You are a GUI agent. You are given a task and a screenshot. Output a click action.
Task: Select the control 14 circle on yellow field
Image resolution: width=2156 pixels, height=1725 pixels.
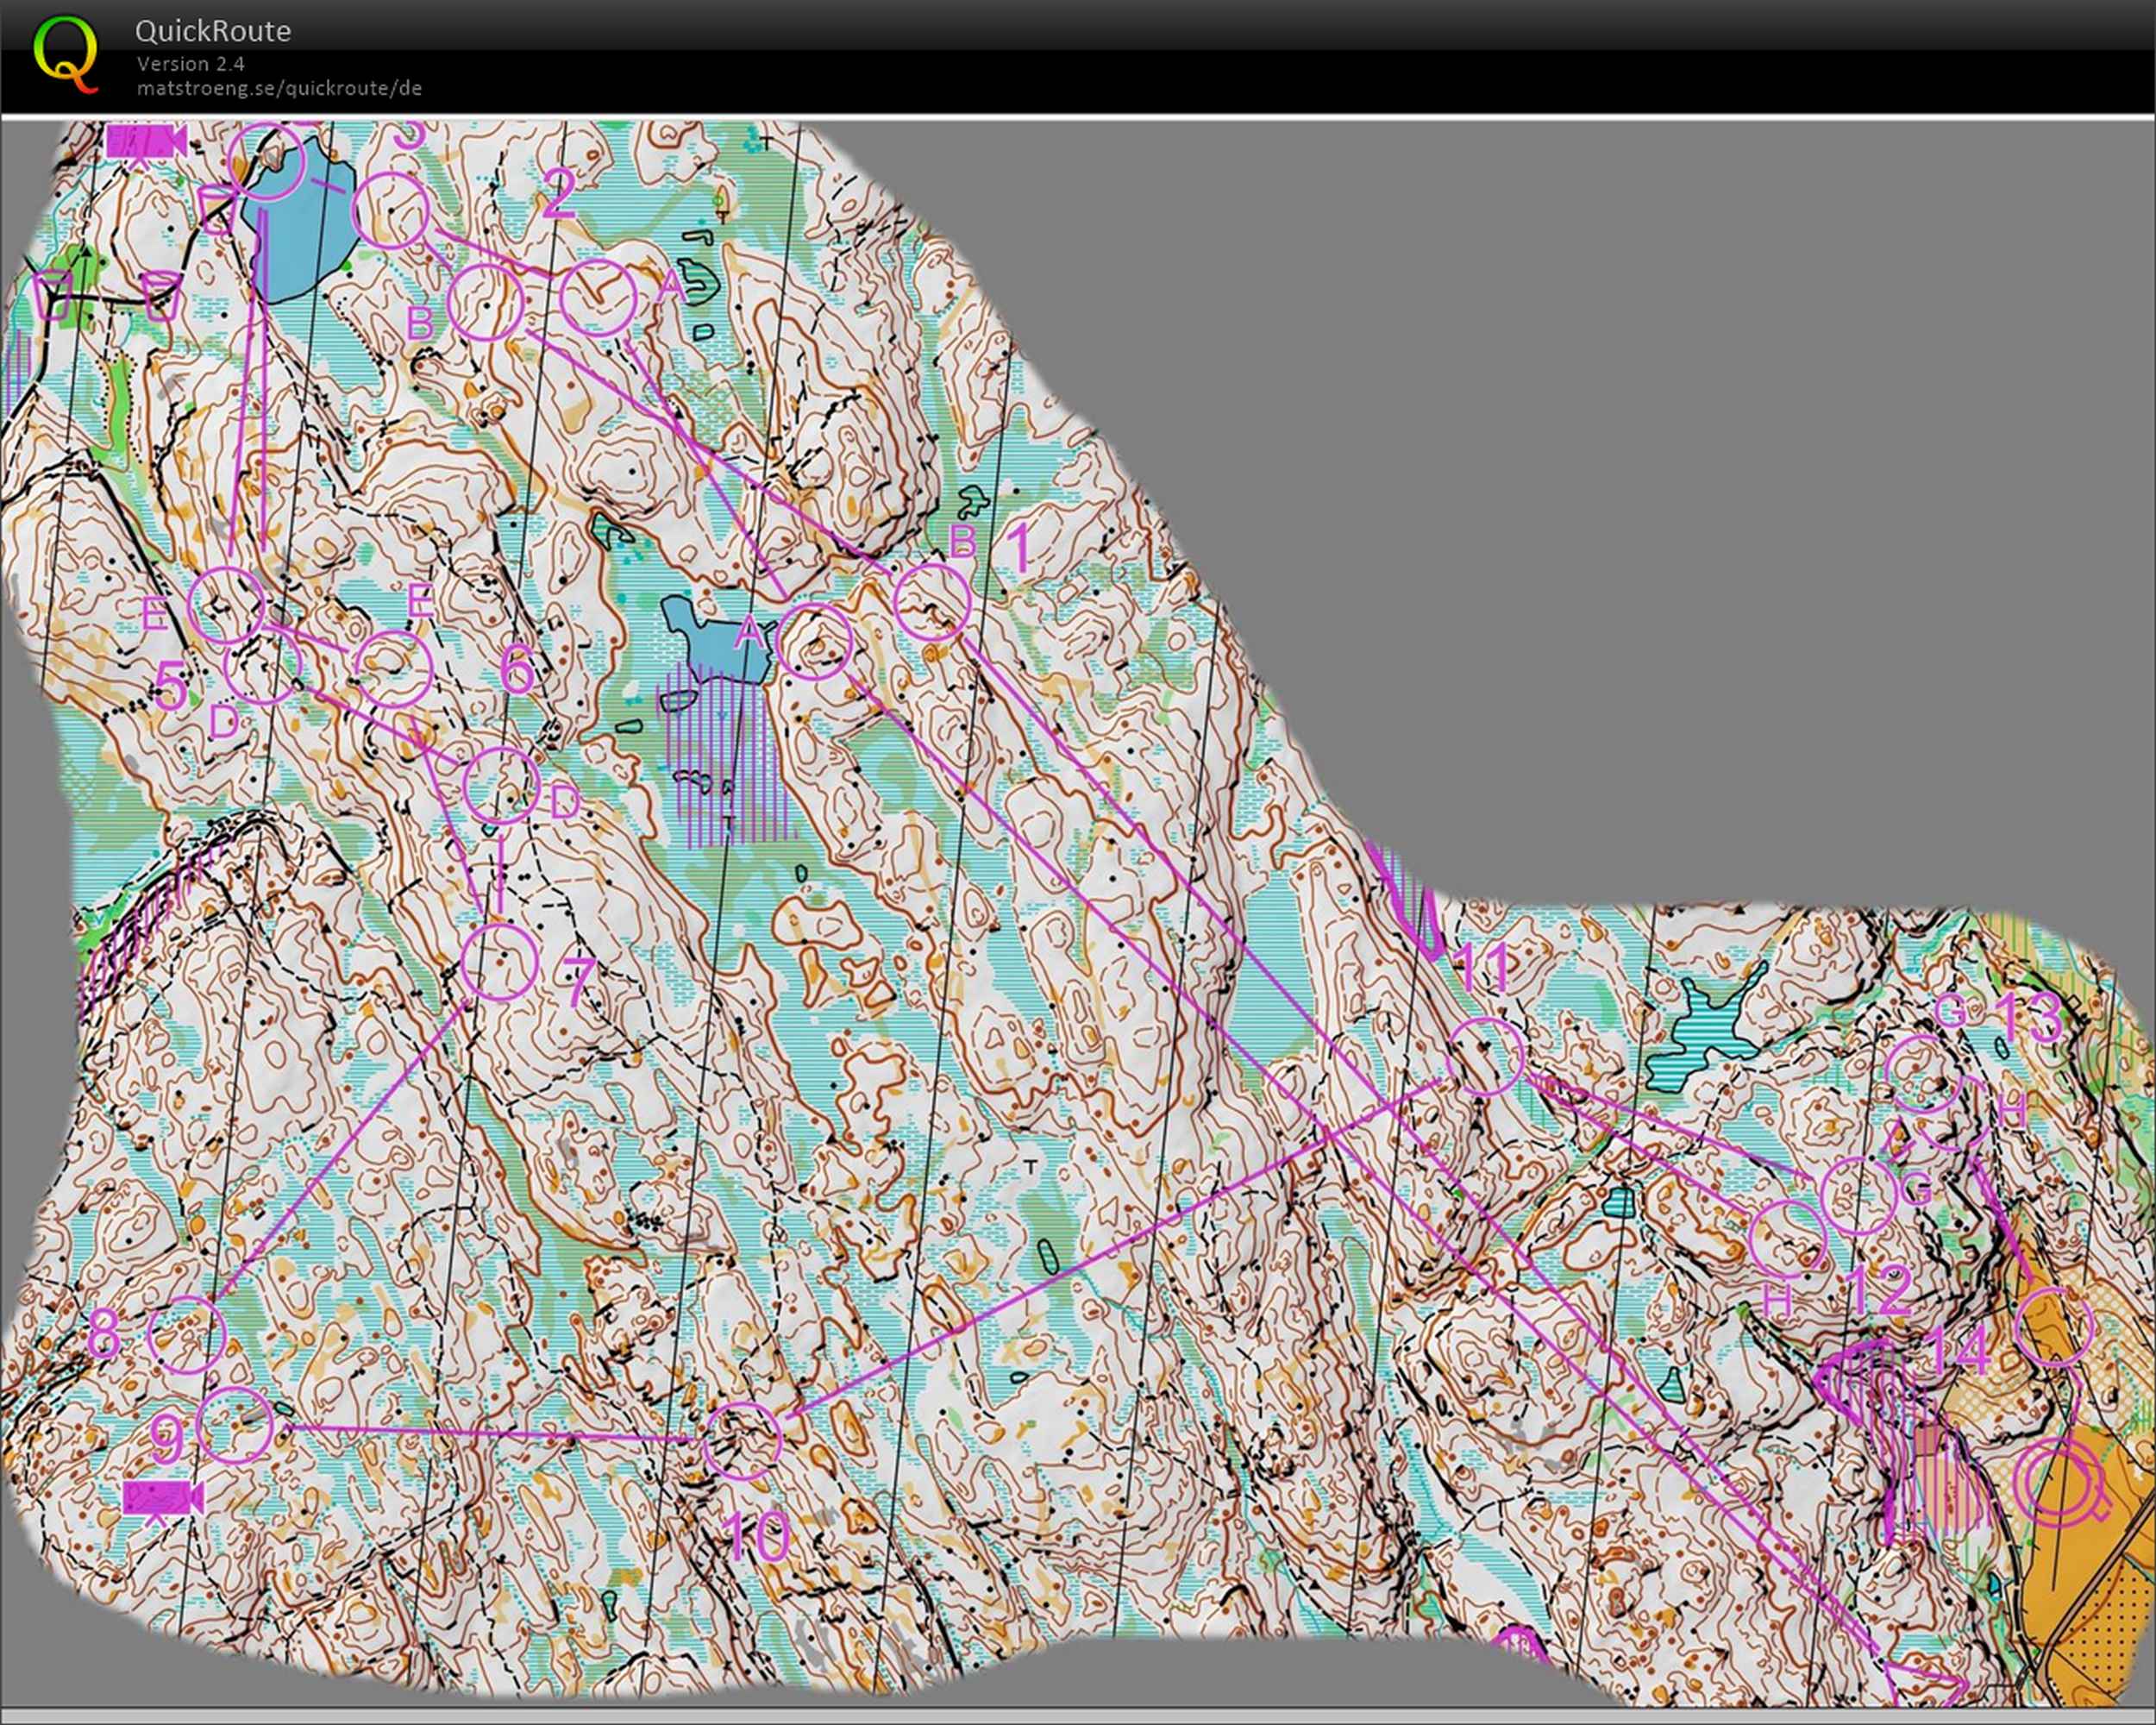(x=2053, y=1327)
